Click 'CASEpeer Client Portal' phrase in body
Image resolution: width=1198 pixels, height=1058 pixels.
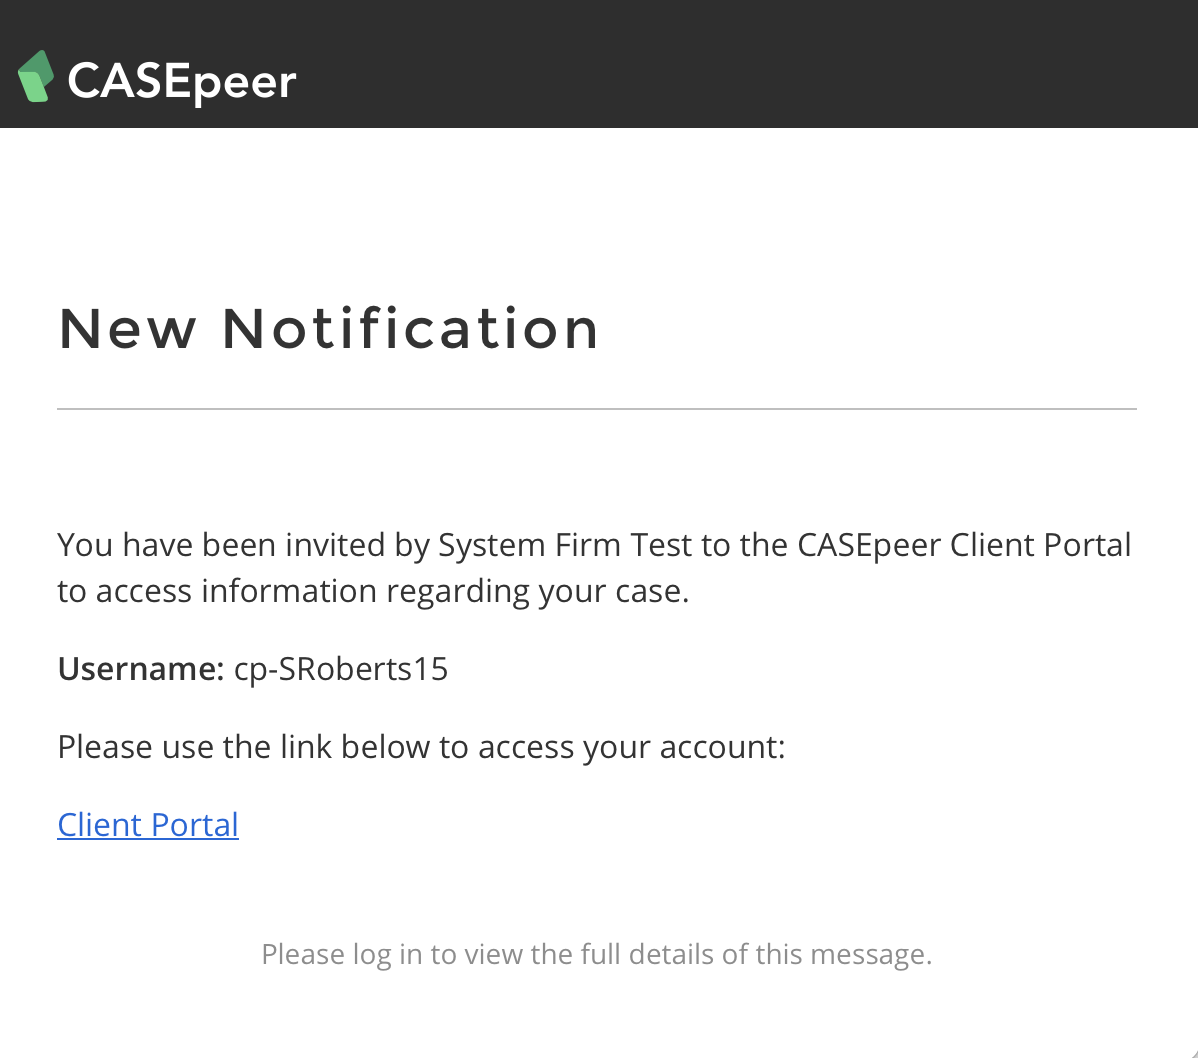tap(964, 545)
